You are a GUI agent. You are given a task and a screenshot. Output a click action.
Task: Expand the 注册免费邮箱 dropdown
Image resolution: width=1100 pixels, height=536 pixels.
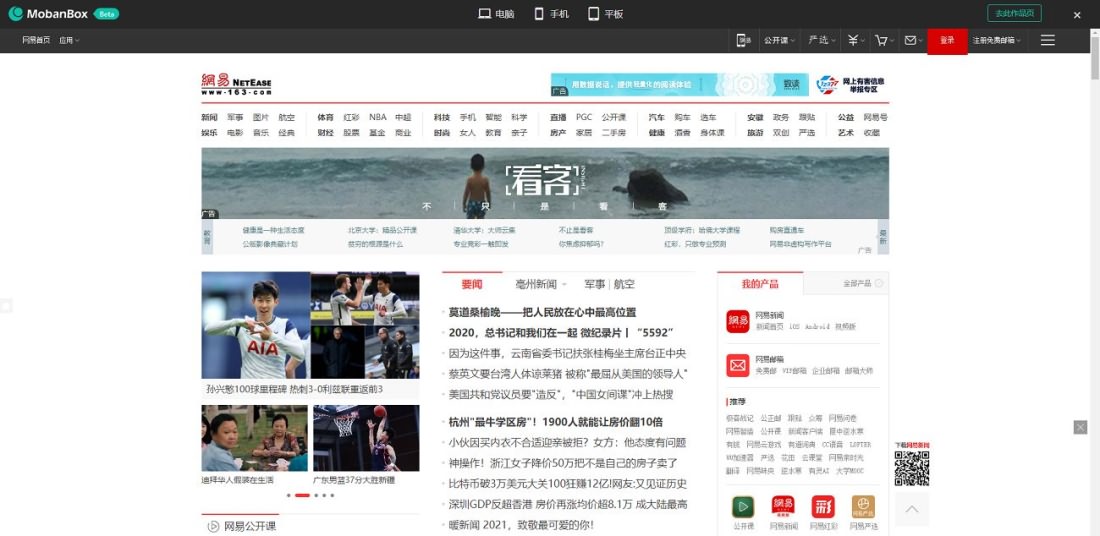coord(996,40)
